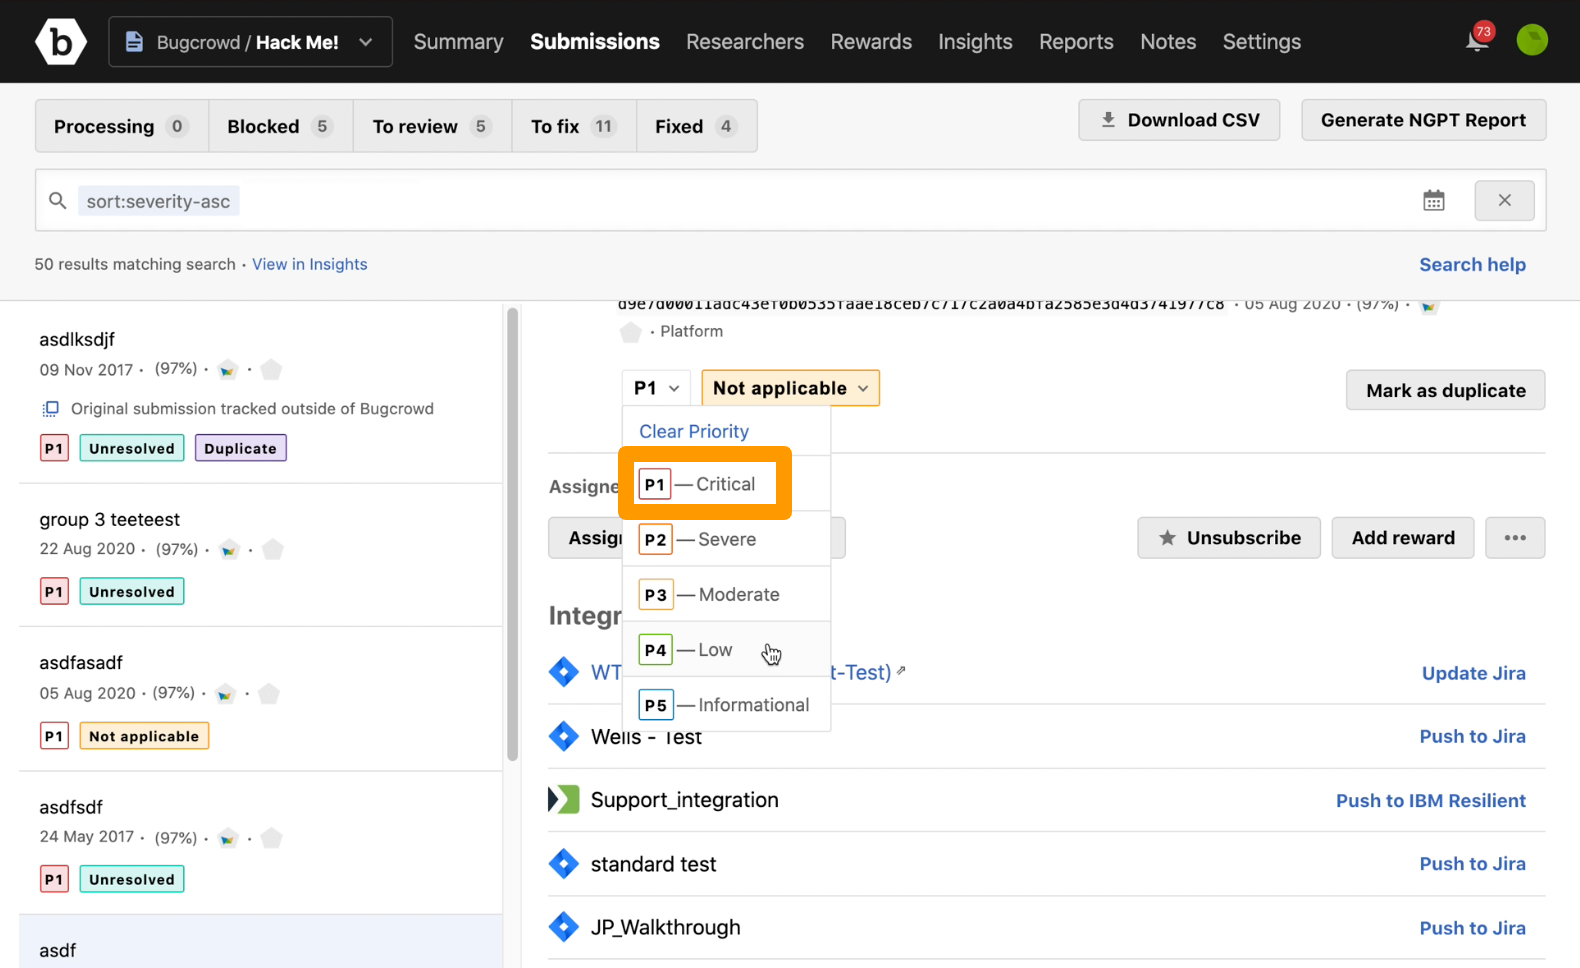Click the submission list scrollbar
Screen dimensions: 1580x968
pyautogui.click(x=513, y=535)
